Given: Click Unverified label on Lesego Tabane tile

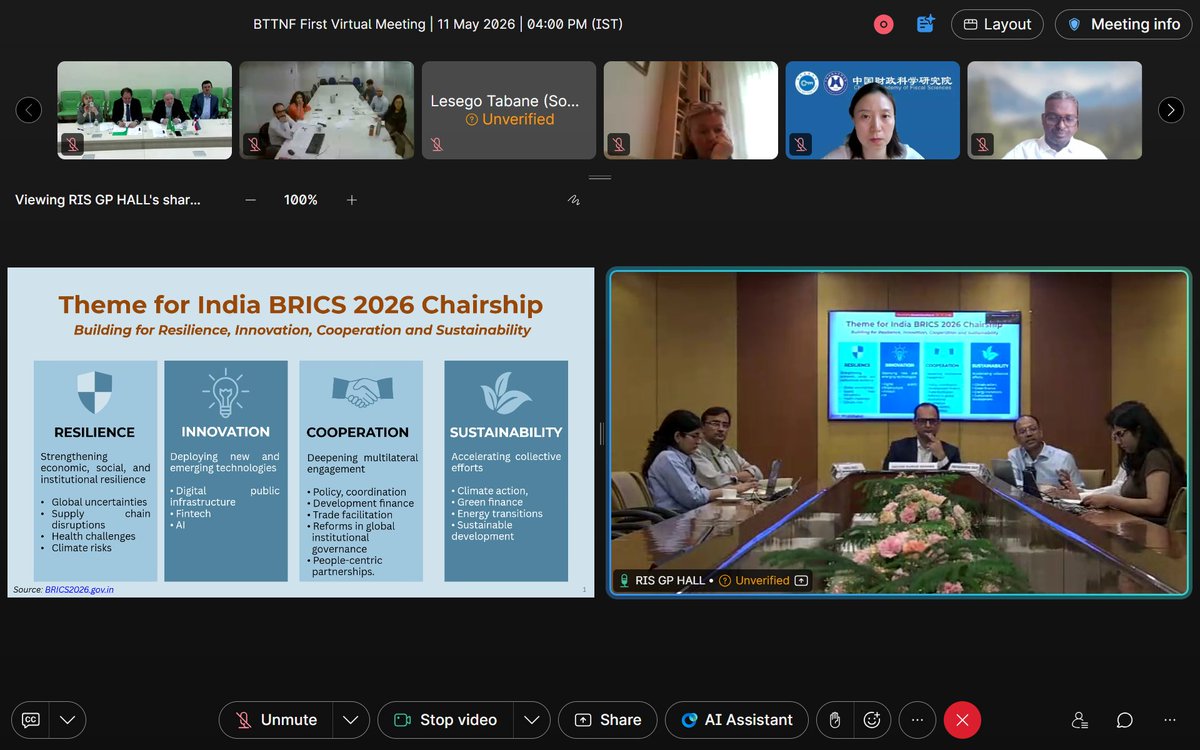Looking at the screenshot, I should tap(509, 119).
